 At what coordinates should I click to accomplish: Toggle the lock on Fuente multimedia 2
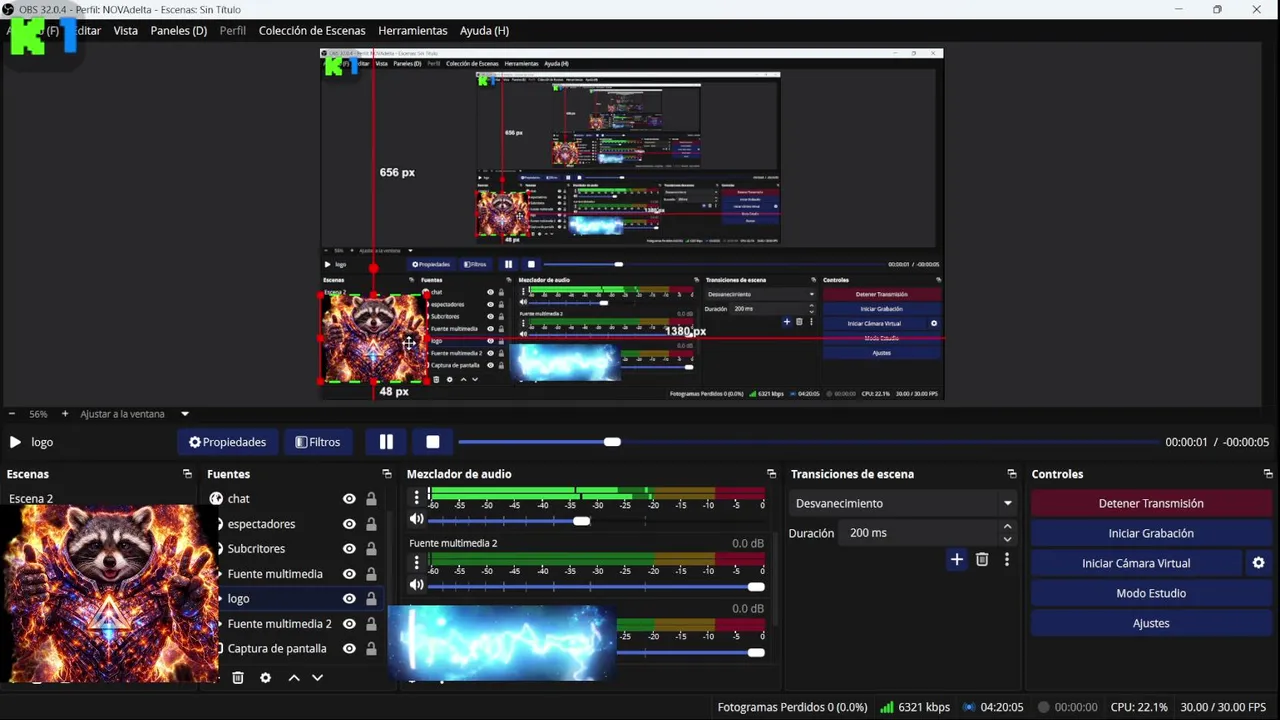click(x=371, y=624)
